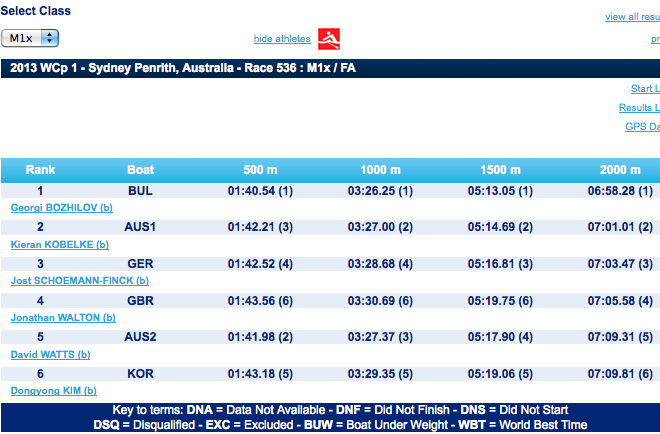
Task: Open Dongyong KIM athlete profile
Action: [55, 391]
